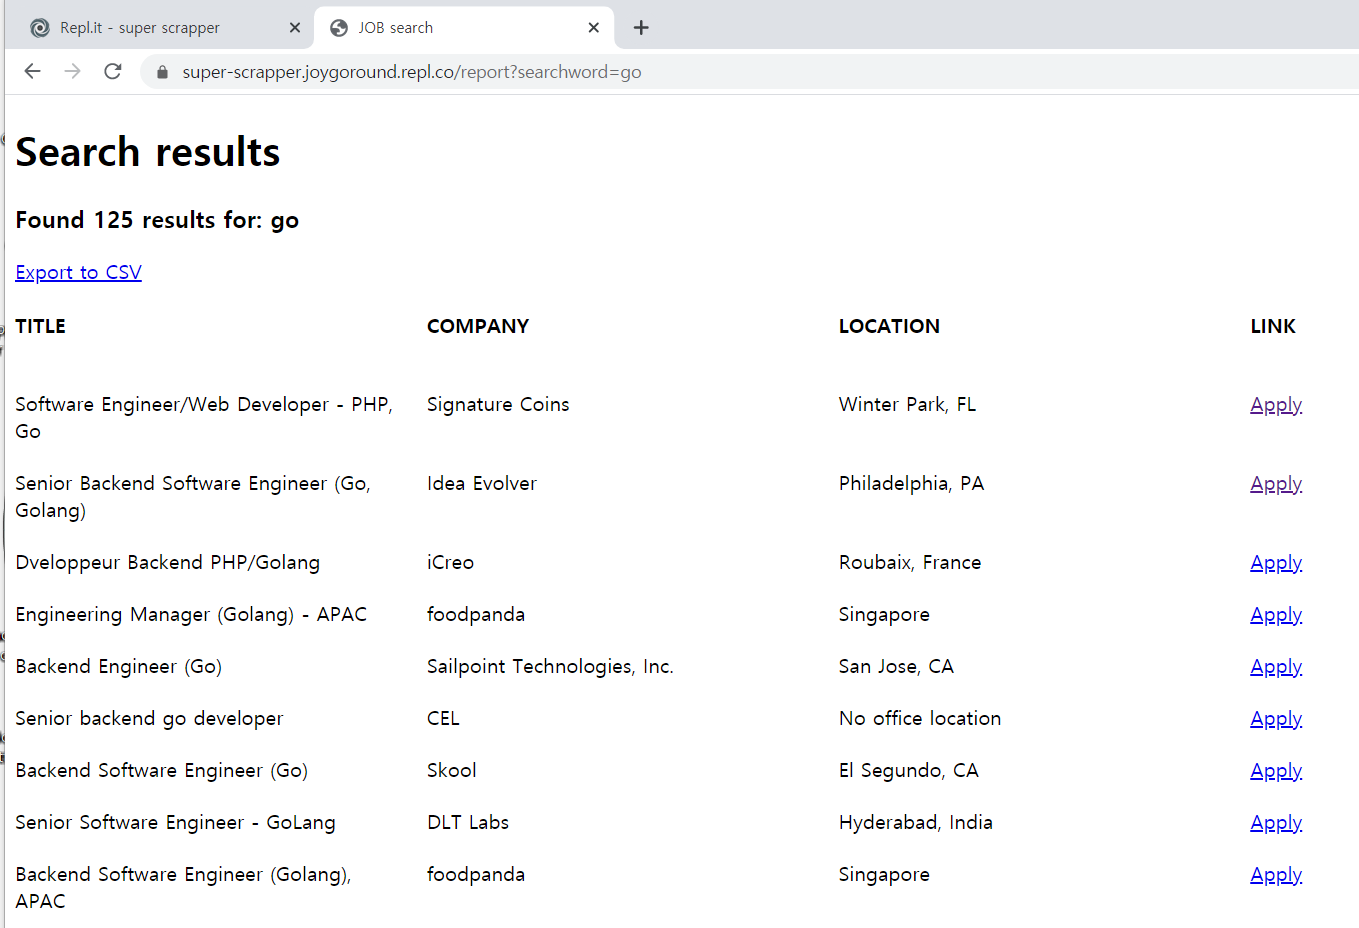Viewport: 1359px width, 928px height.
Task: Click Singapore in Engineering Manager row
Action: point(884,614)
